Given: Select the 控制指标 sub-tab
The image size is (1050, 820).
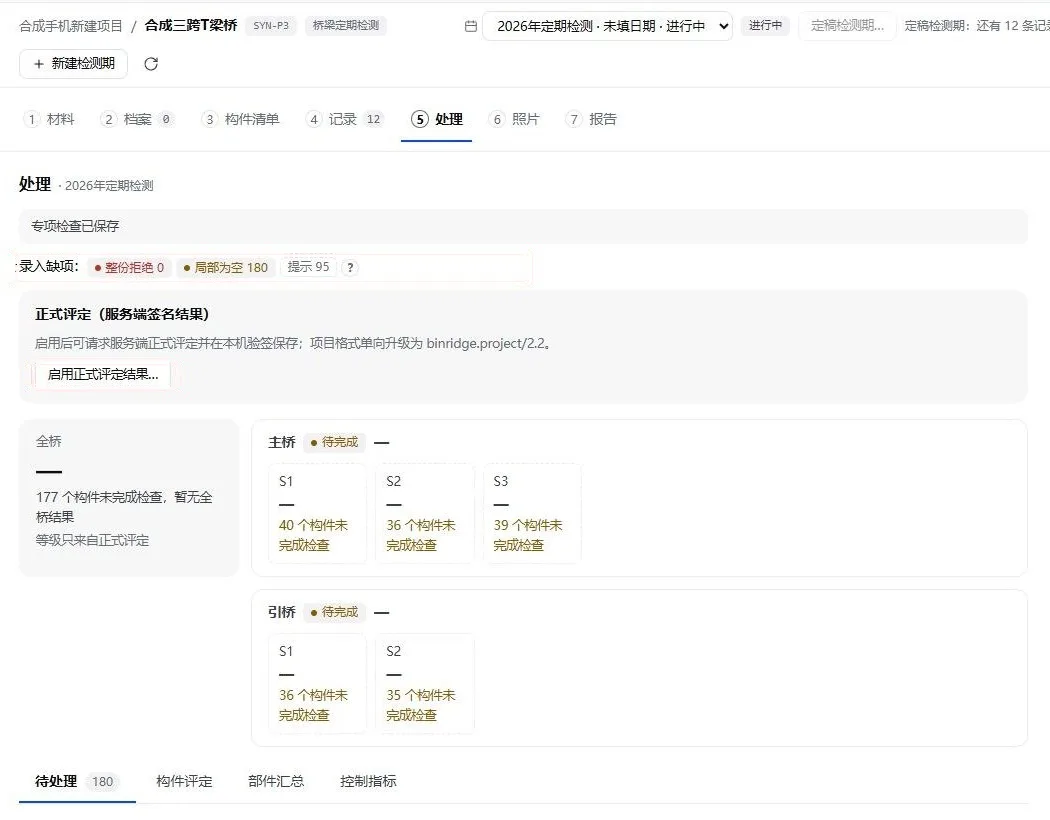Looking at the screenshot, I should (x=368, y=781).
